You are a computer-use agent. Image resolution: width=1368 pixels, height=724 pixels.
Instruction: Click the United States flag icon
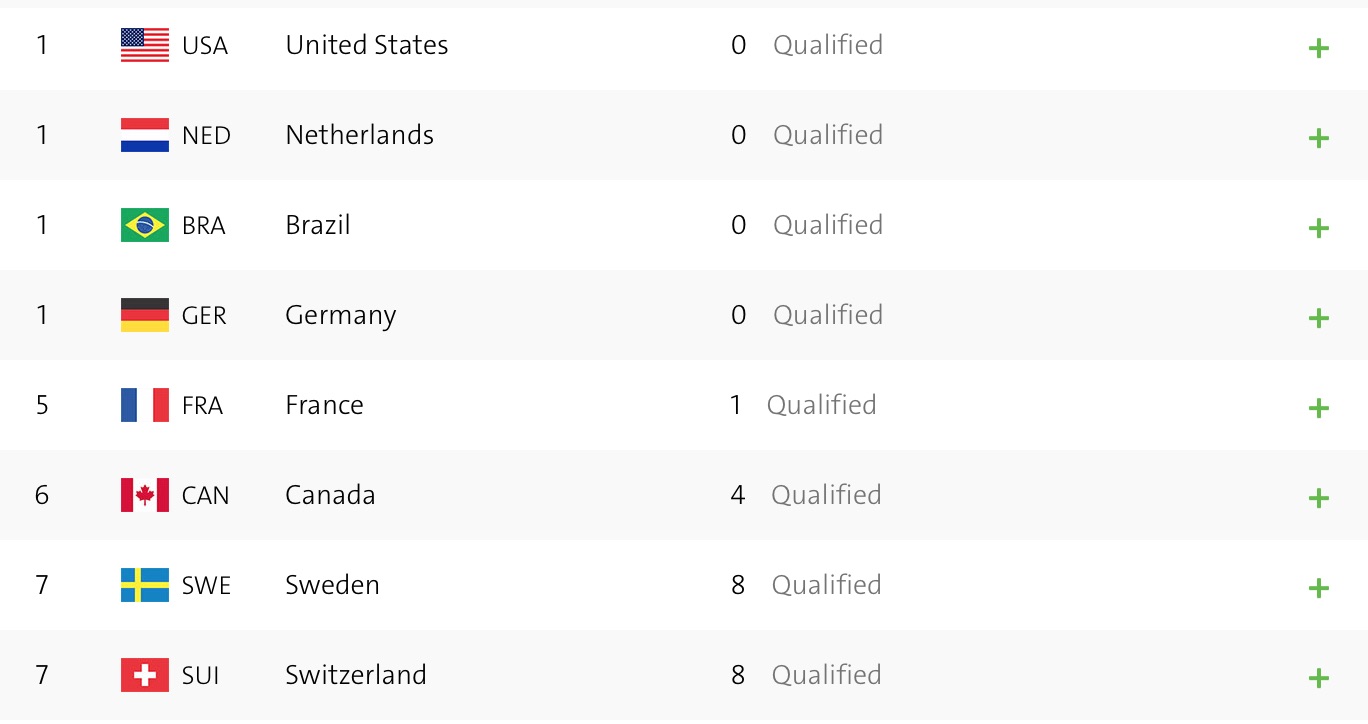click(x=145, y=45)
